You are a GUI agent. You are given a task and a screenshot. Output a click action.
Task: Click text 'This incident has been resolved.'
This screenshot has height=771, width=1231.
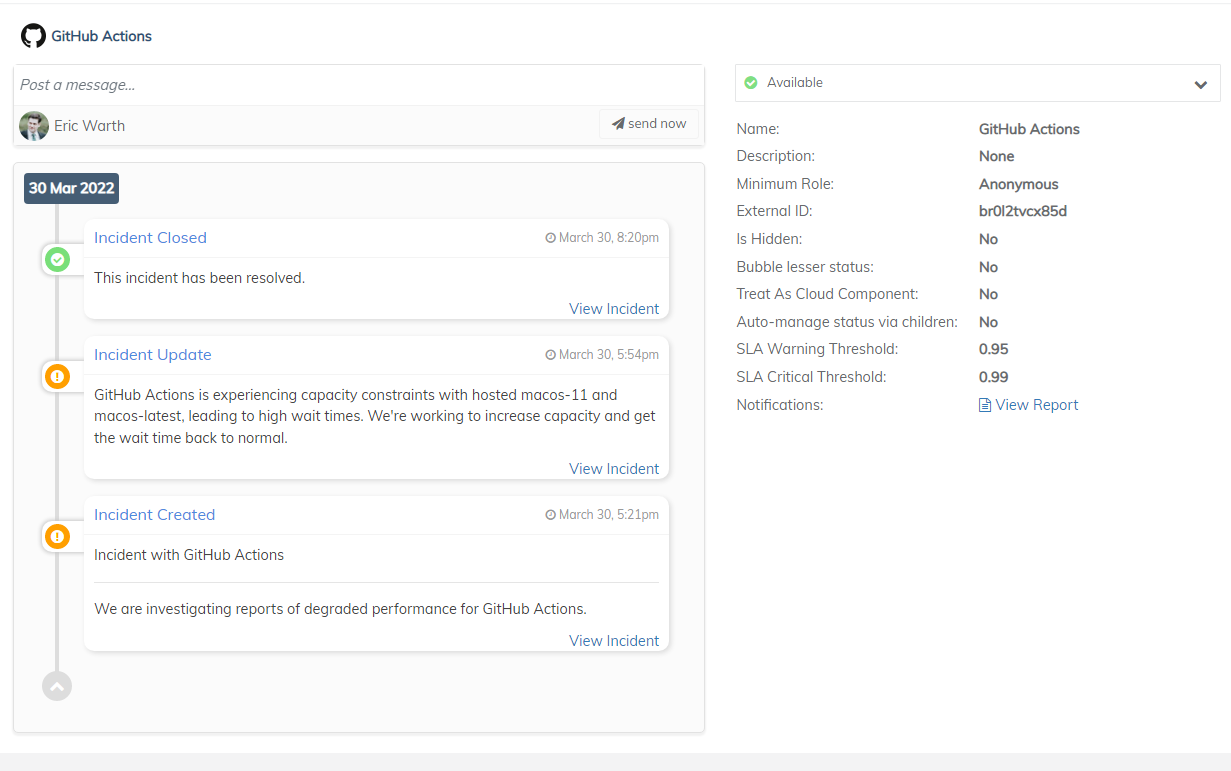pyautogui.click(x=199, y=278)
